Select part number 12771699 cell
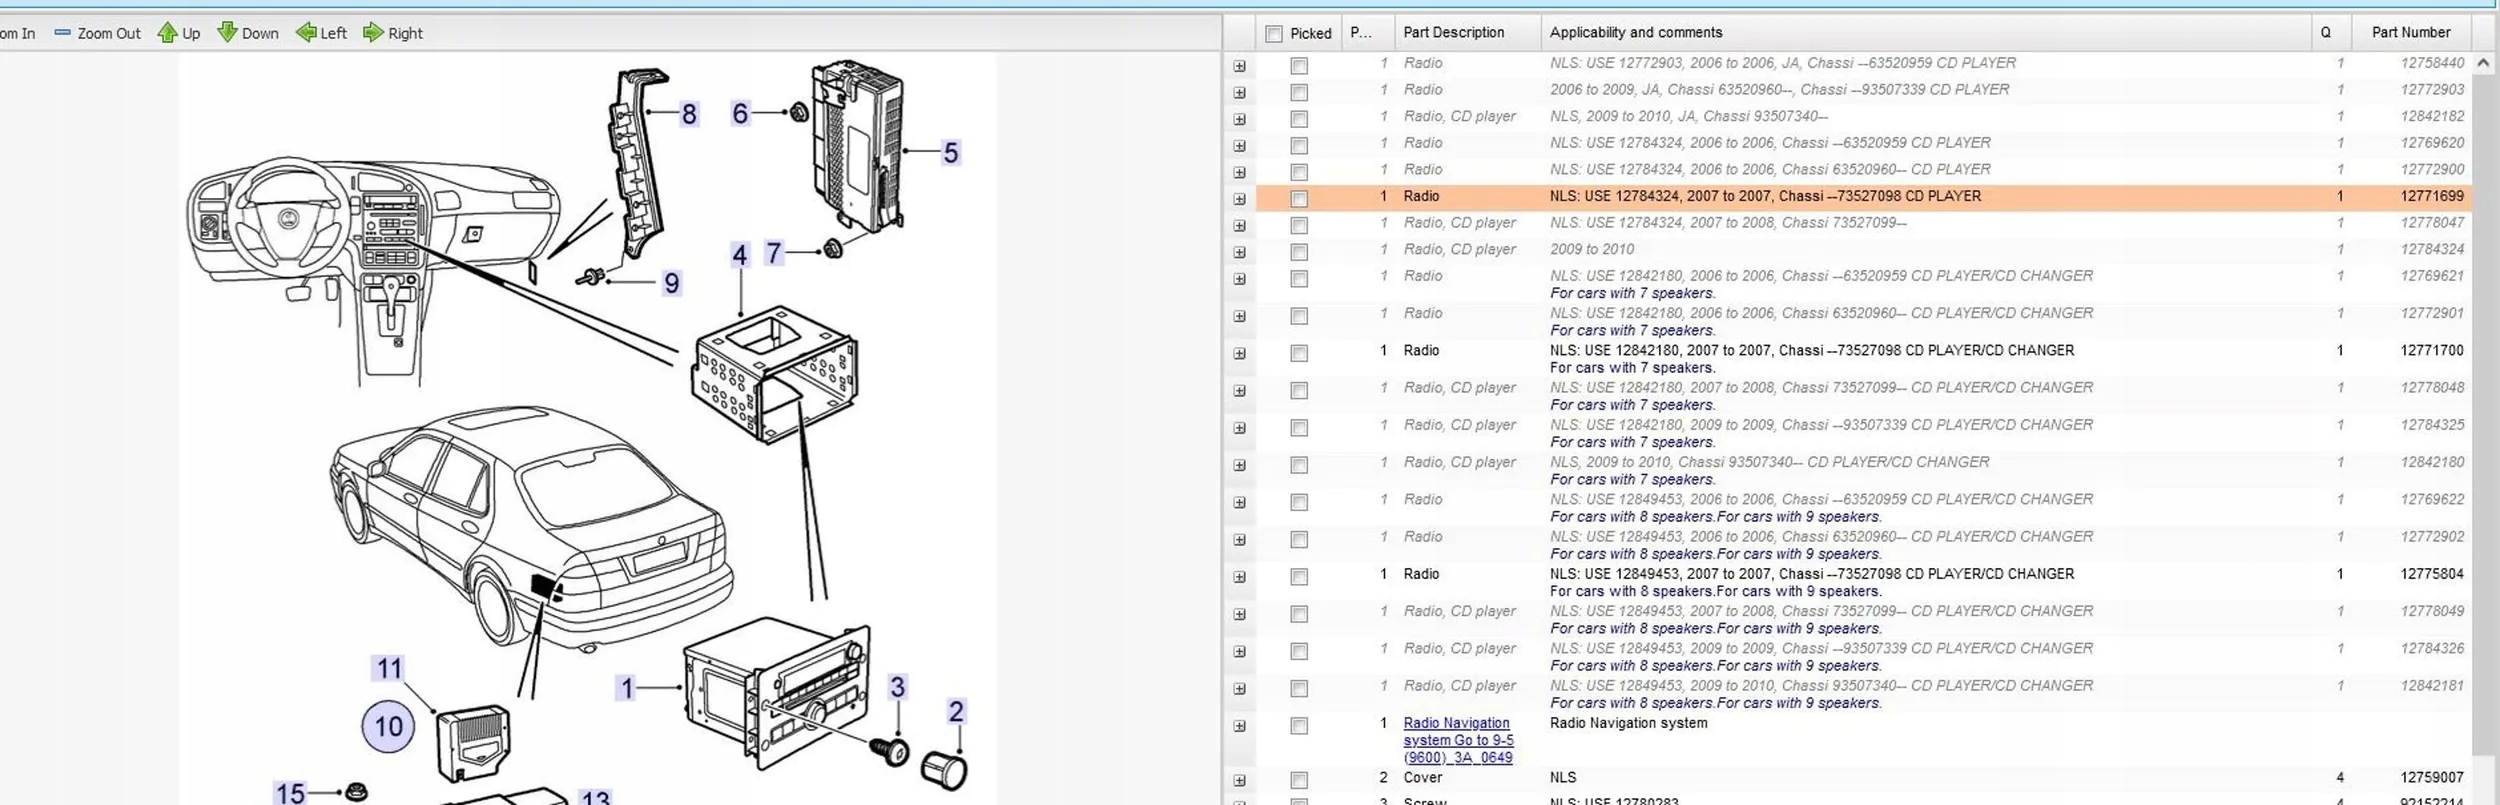 tap(2432, 197)
